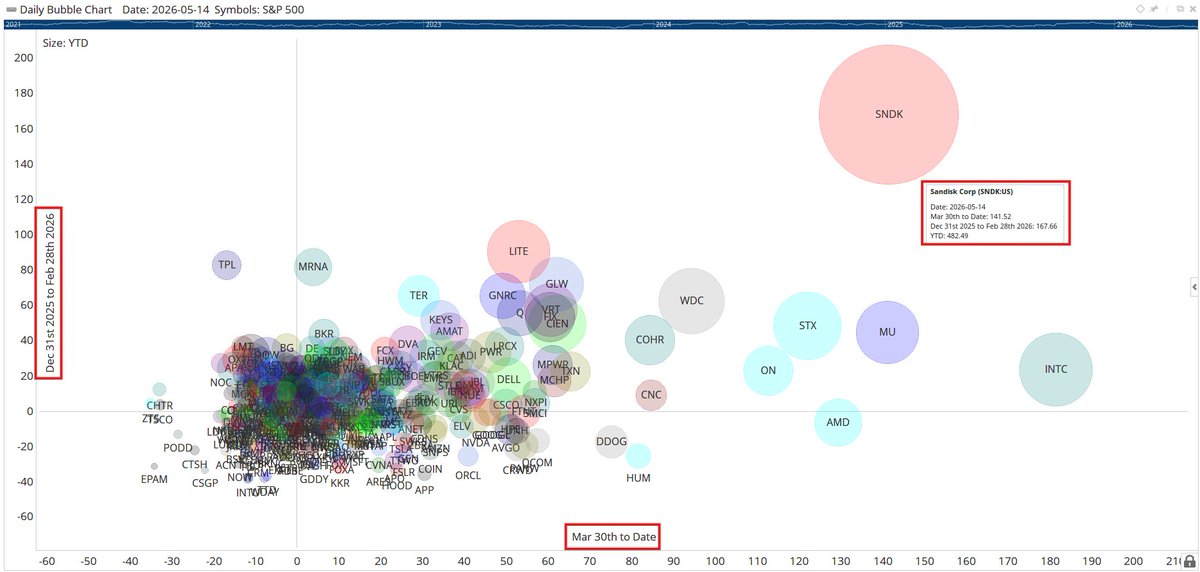
Task: Select the WDC bubble
Action: (x=691, y=300)
